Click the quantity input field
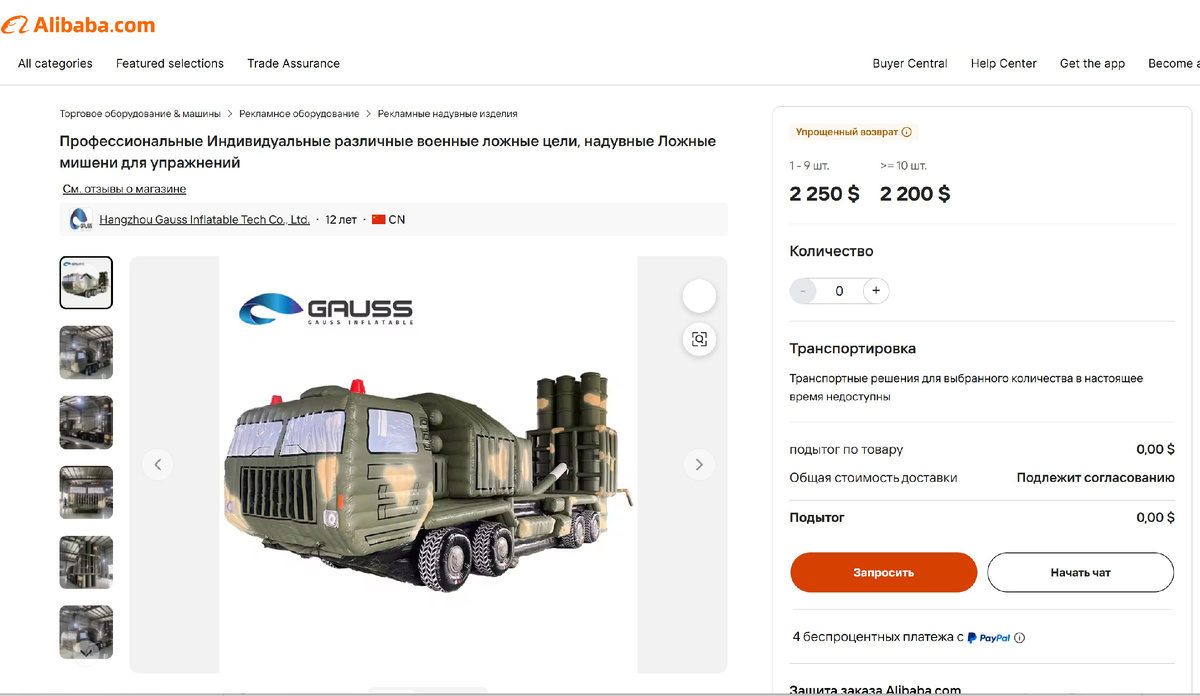This screenshot has width=1200, height=696. [839, 291]
